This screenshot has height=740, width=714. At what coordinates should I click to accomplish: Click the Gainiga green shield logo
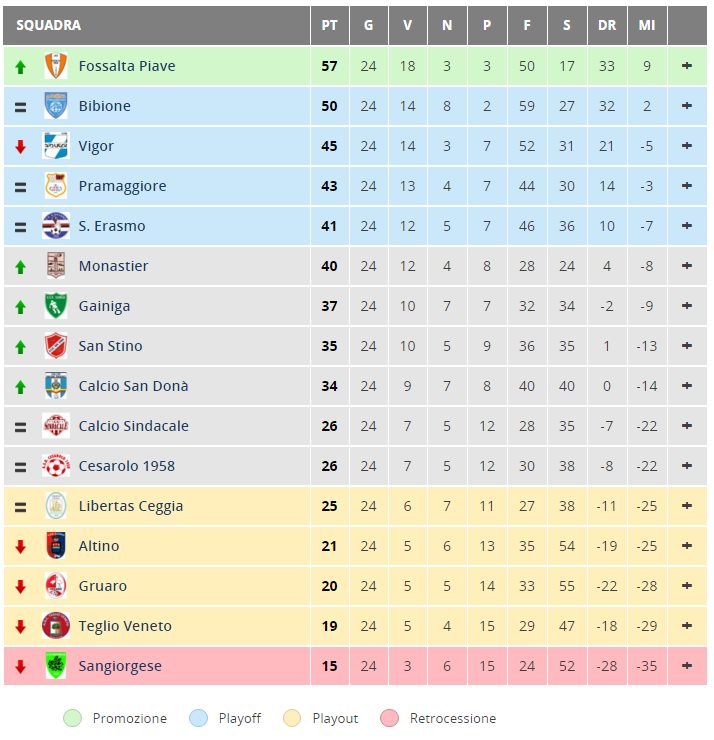pyautogui.click(x=56, y=306)
